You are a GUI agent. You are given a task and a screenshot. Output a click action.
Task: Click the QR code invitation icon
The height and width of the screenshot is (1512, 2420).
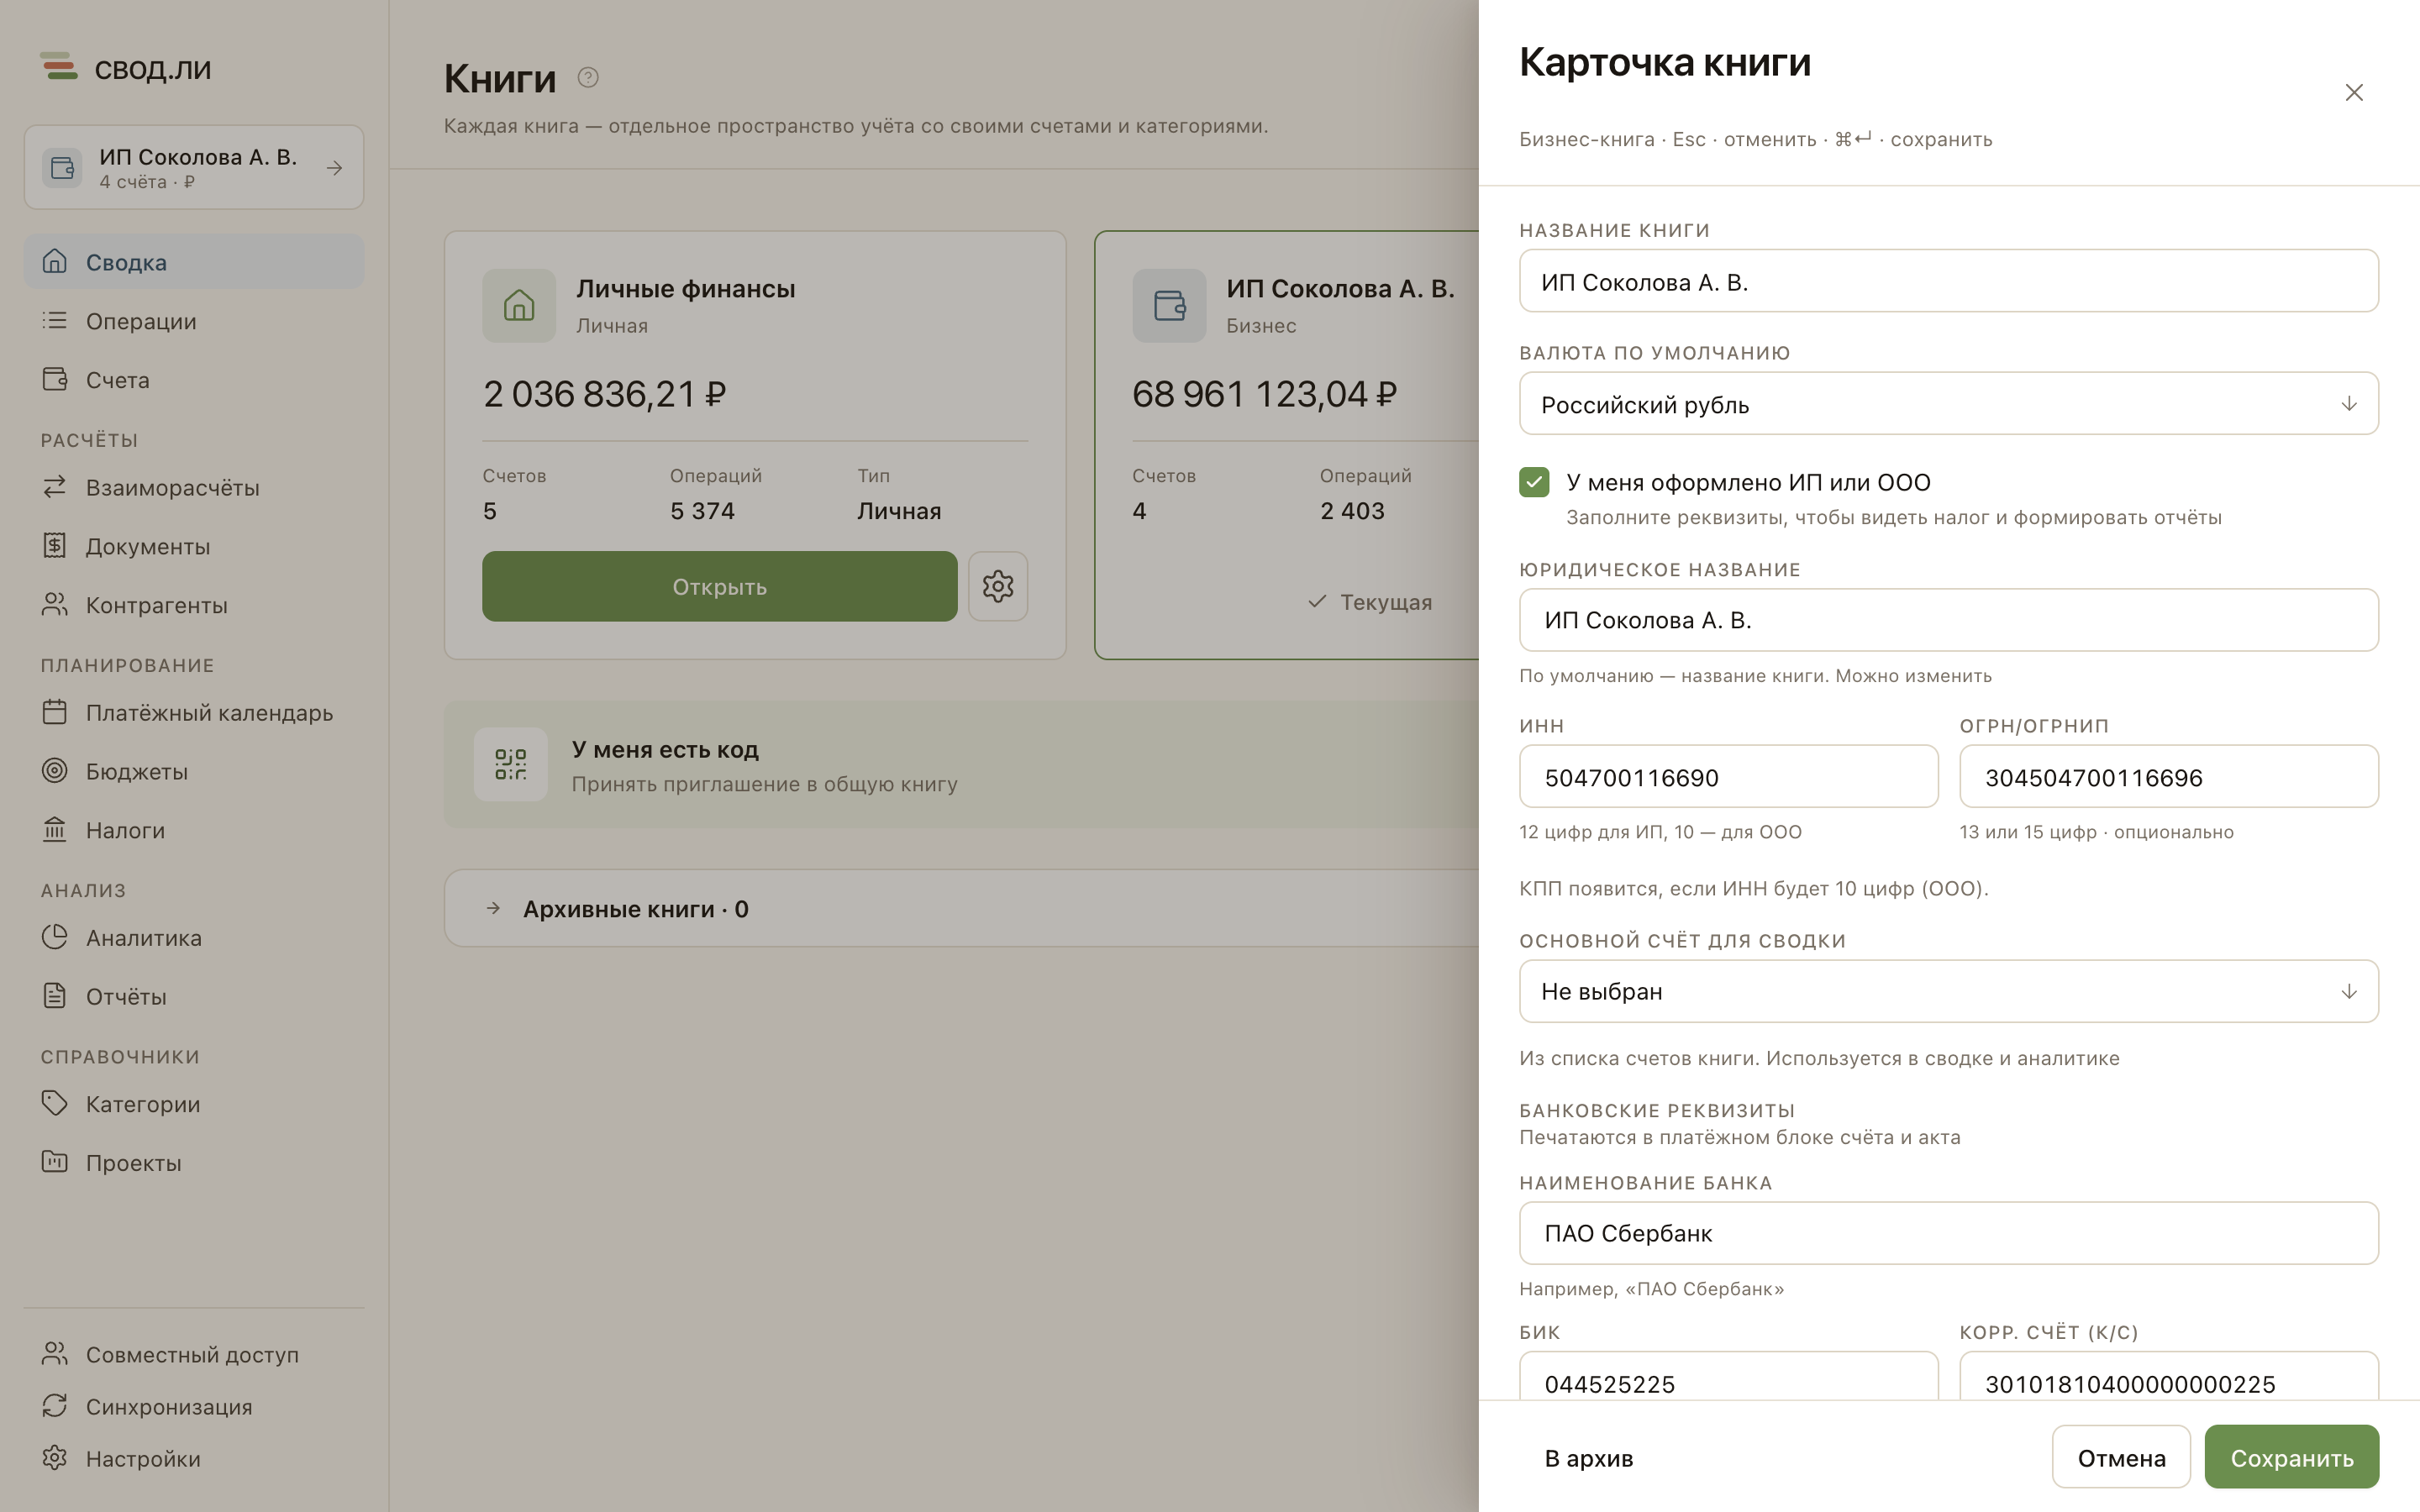tap(510, 764)
